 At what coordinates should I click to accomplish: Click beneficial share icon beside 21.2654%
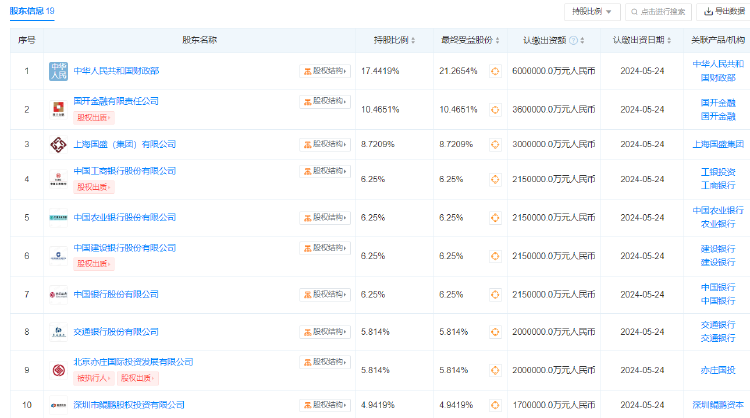click(495, 71)
